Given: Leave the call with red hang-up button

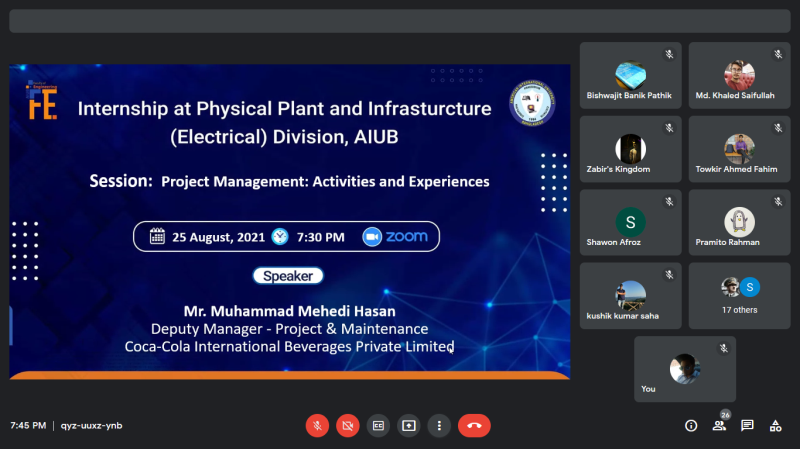Looking at the screenshot, I should 474,425.
